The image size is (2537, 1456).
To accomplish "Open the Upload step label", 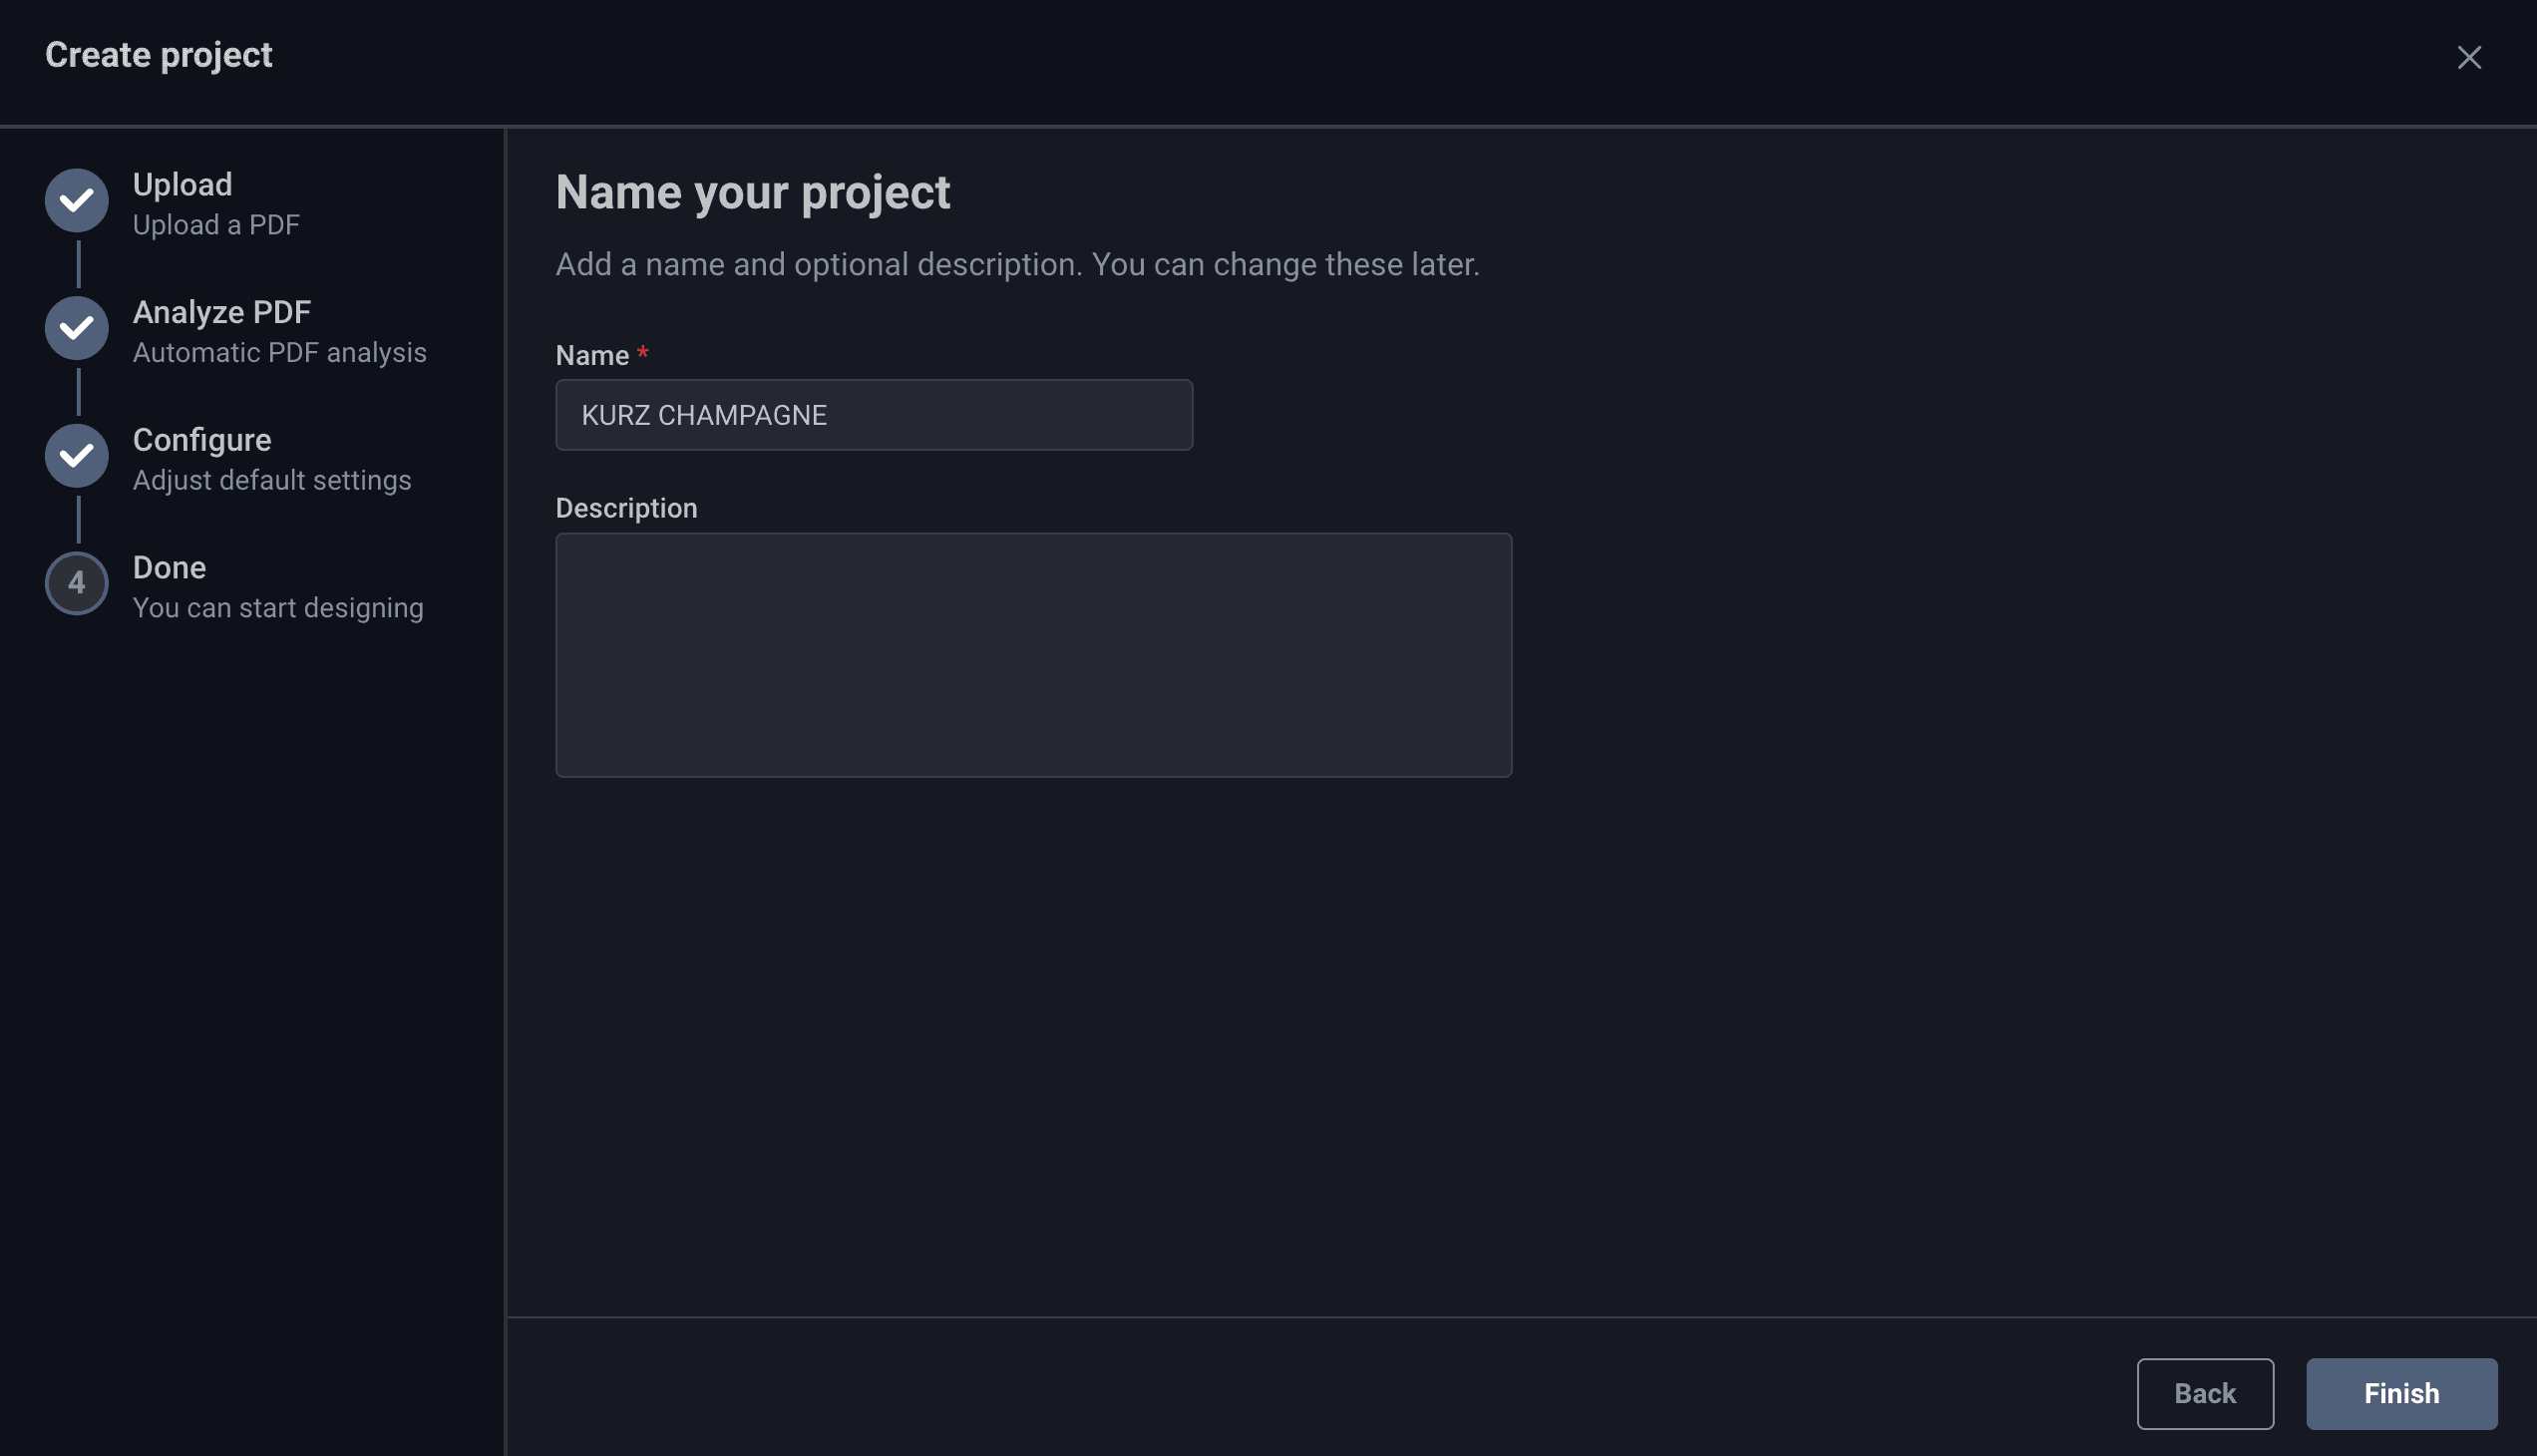I will tap(182, 184).
